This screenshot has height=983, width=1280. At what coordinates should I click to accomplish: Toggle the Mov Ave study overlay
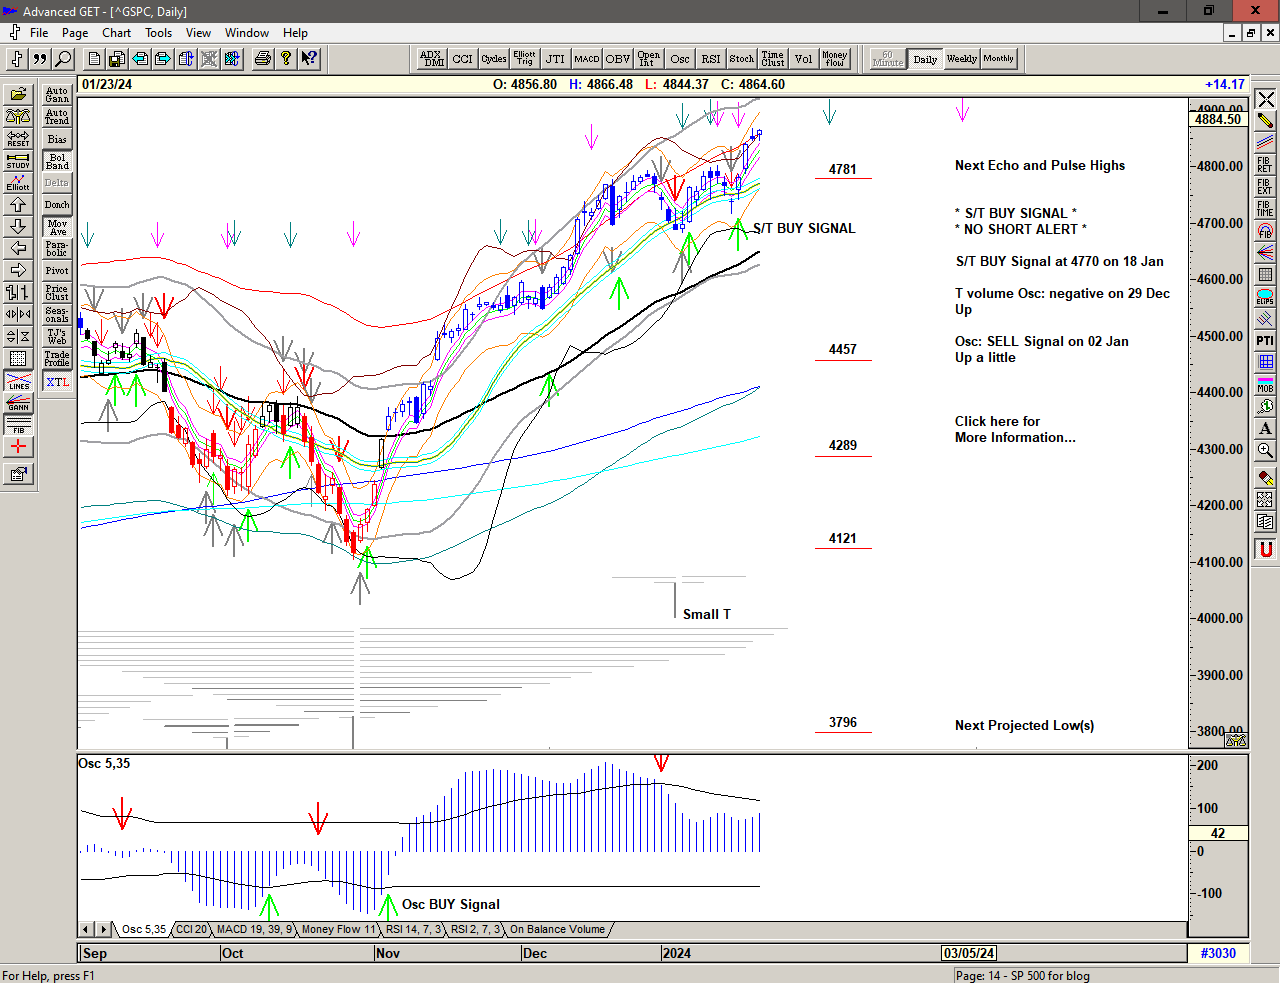(57, 227)
